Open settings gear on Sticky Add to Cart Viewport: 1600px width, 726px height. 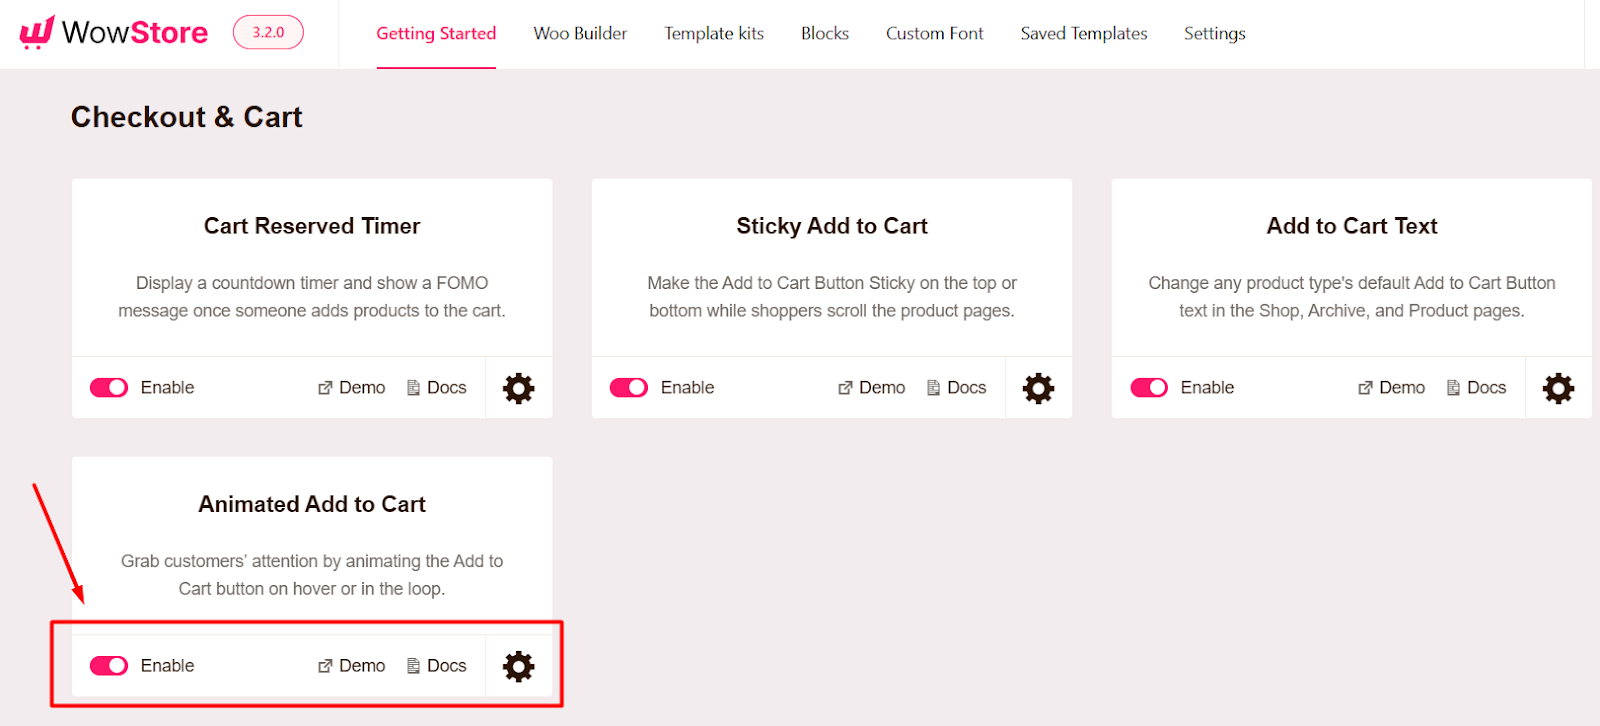coord(1037,388)
